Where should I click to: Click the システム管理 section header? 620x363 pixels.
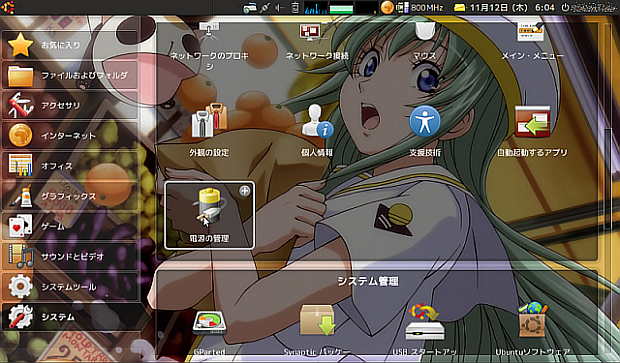click(x=368, y=281)
